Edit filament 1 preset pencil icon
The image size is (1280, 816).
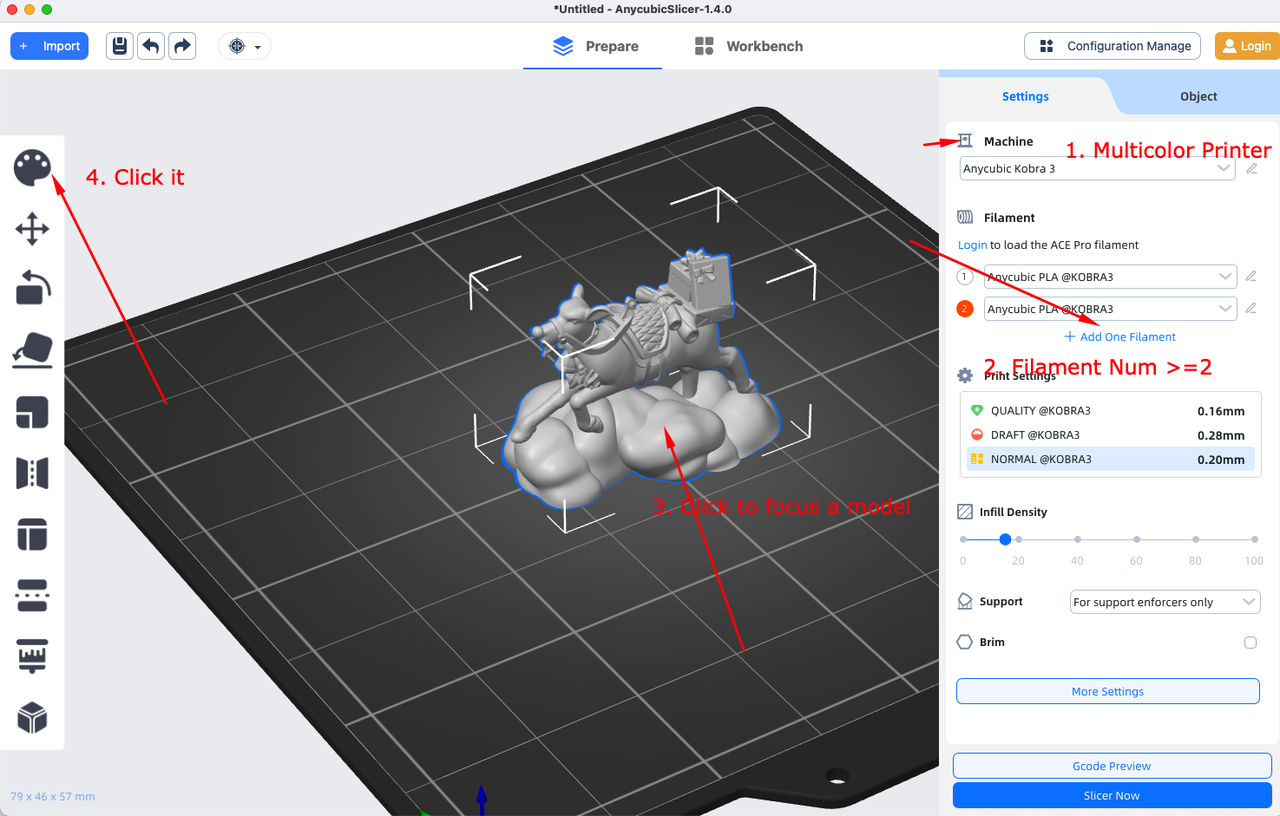[x=1251, y=277]
